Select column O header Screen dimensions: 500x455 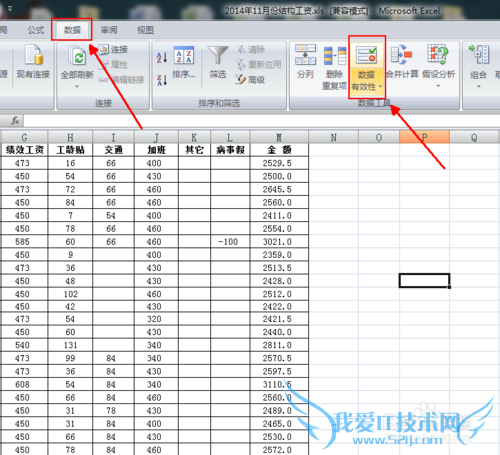tap(379, 137)
